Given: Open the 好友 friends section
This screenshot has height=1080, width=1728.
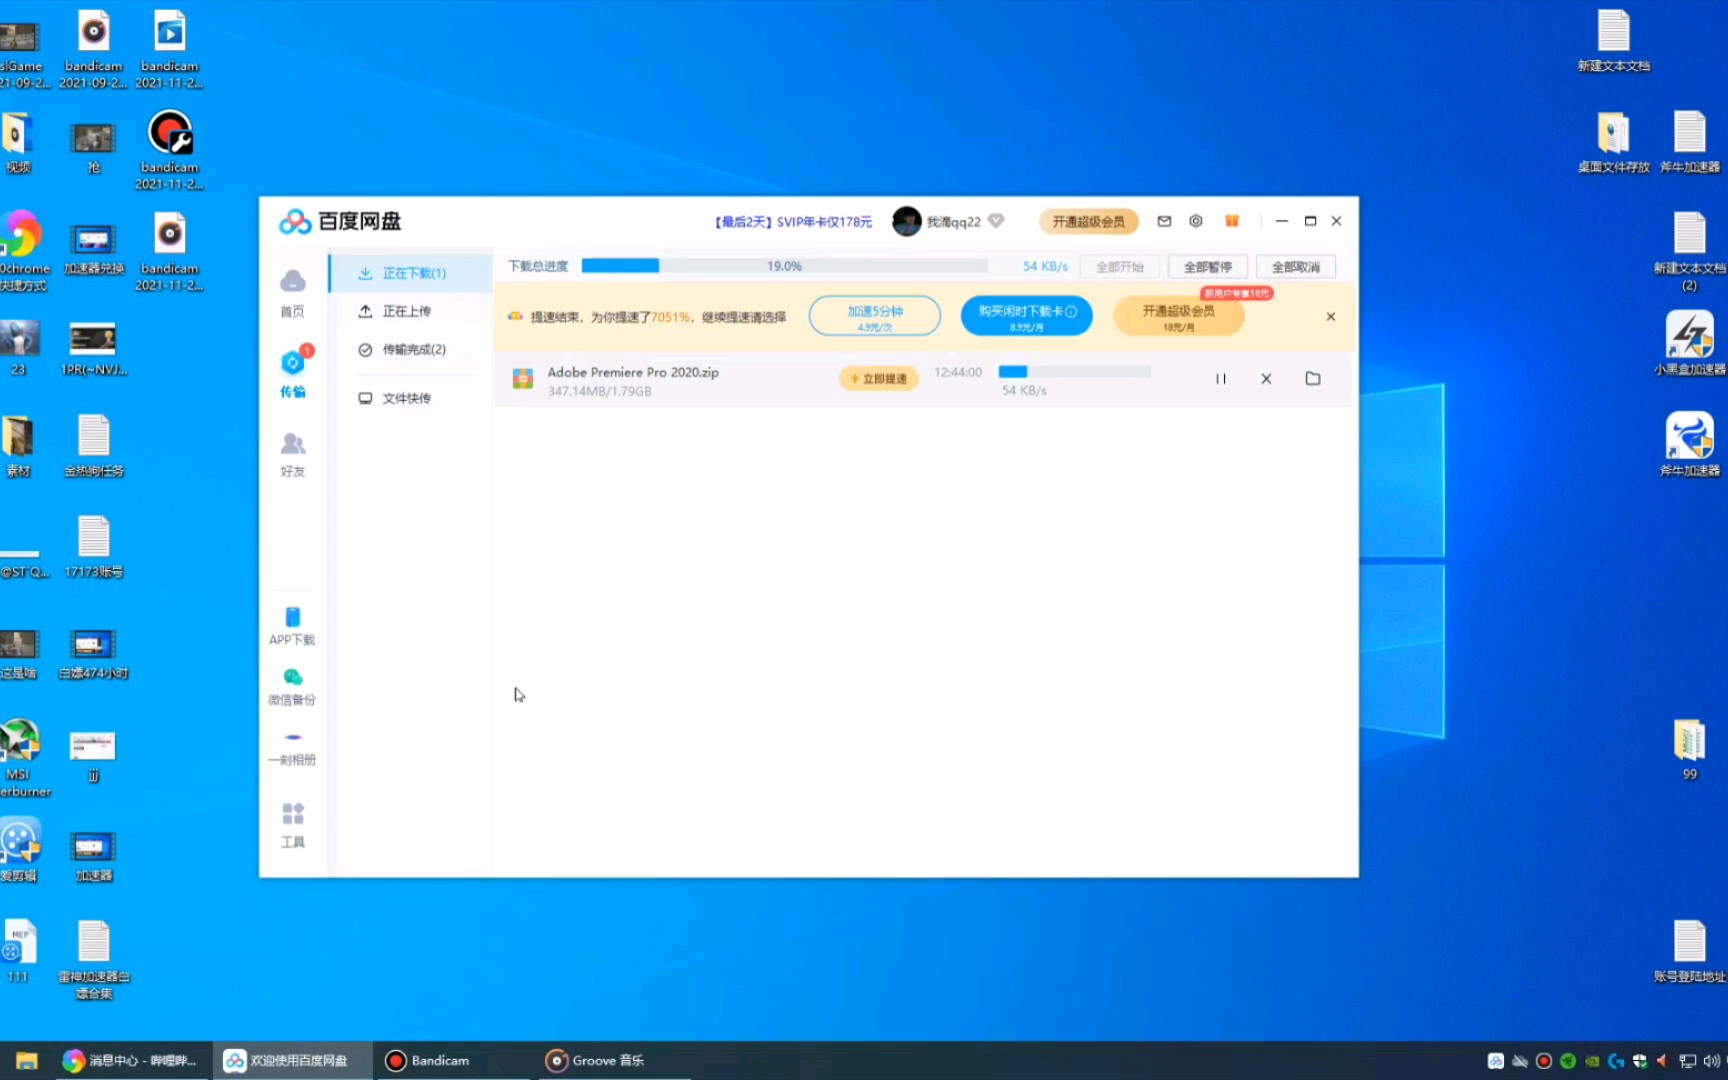Looking at the screenshot, I should [292, 453].
